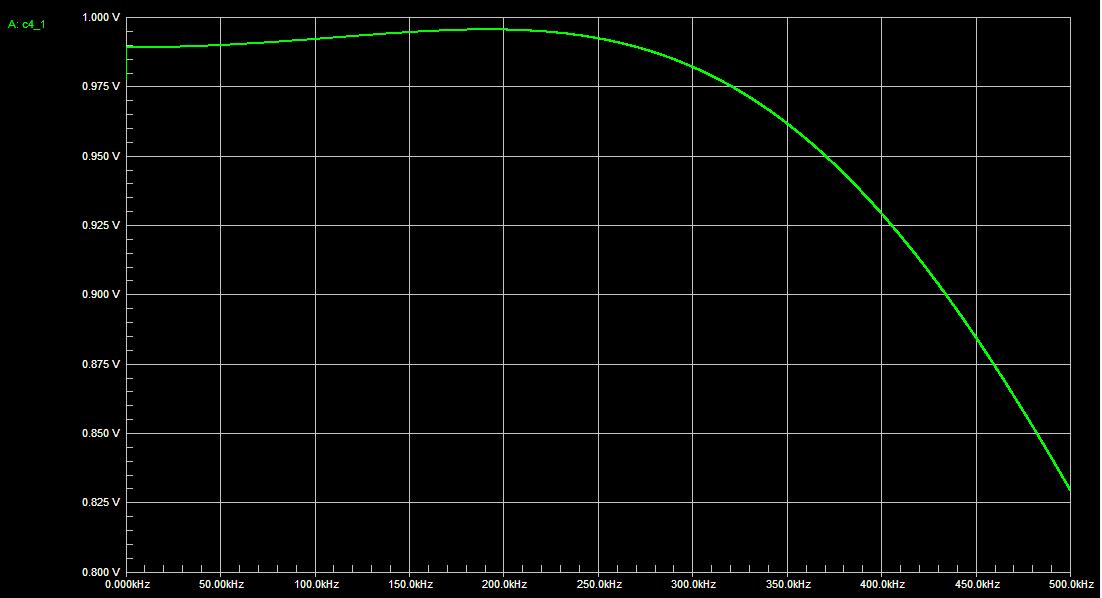Screen dimensions: 1102x598
Task: Click the 0.925 V axis label
Action: 101,224
